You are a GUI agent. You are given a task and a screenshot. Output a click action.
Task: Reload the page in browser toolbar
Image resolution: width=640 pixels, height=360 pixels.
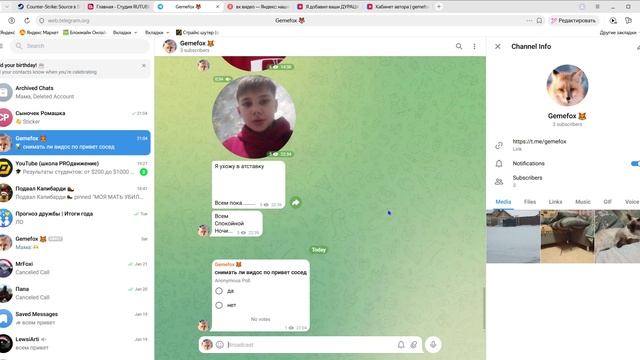point(27,20)
